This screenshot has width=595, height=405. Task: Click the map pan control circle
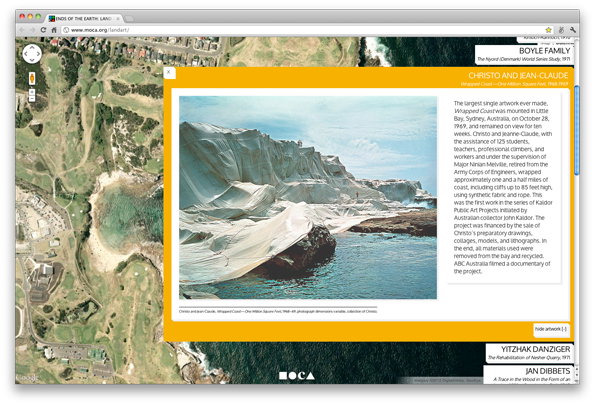32,54
